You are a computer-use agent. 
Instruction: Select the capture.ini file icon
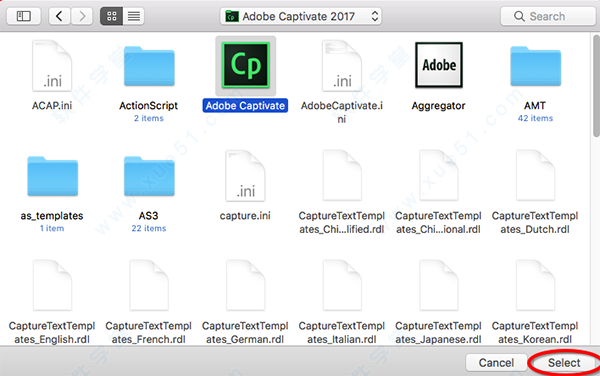[245, 176]
